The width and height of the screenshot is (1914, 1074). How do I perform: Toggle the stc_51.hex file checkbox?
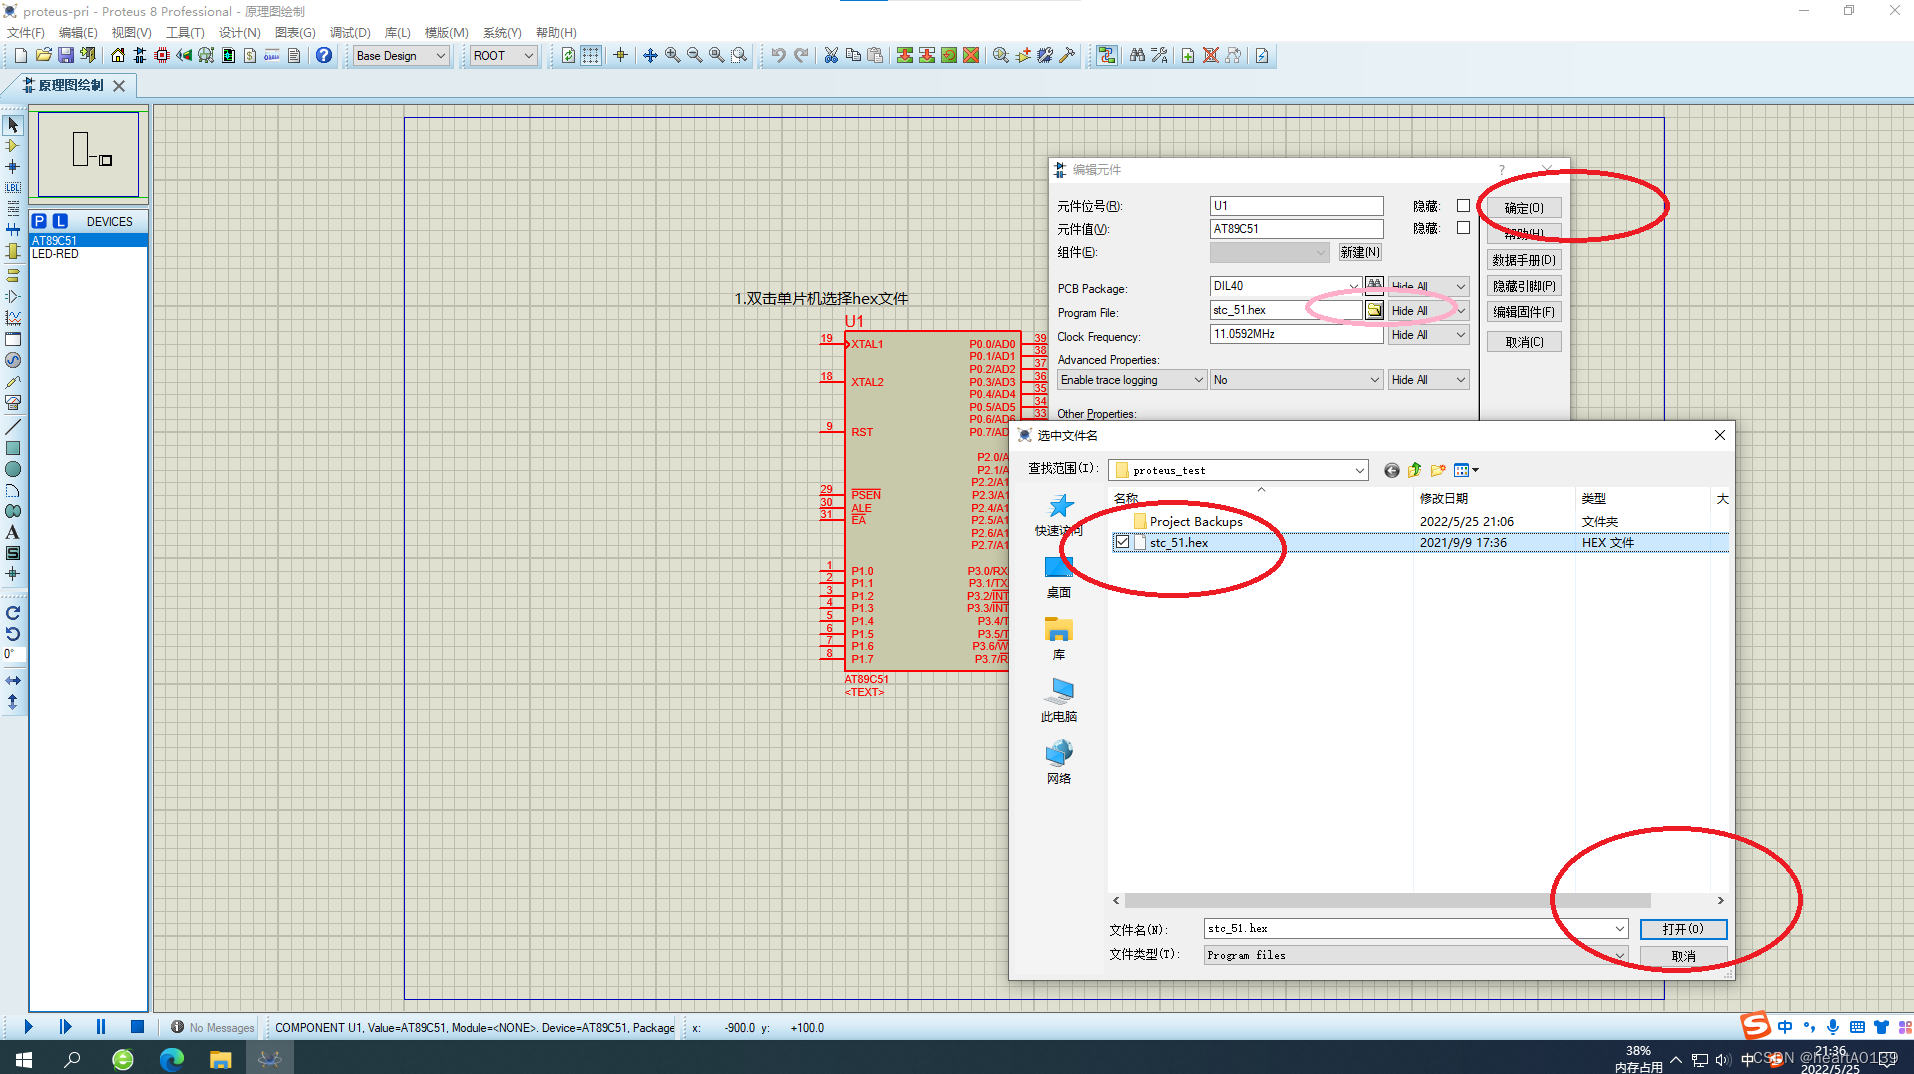point(1123,542)
